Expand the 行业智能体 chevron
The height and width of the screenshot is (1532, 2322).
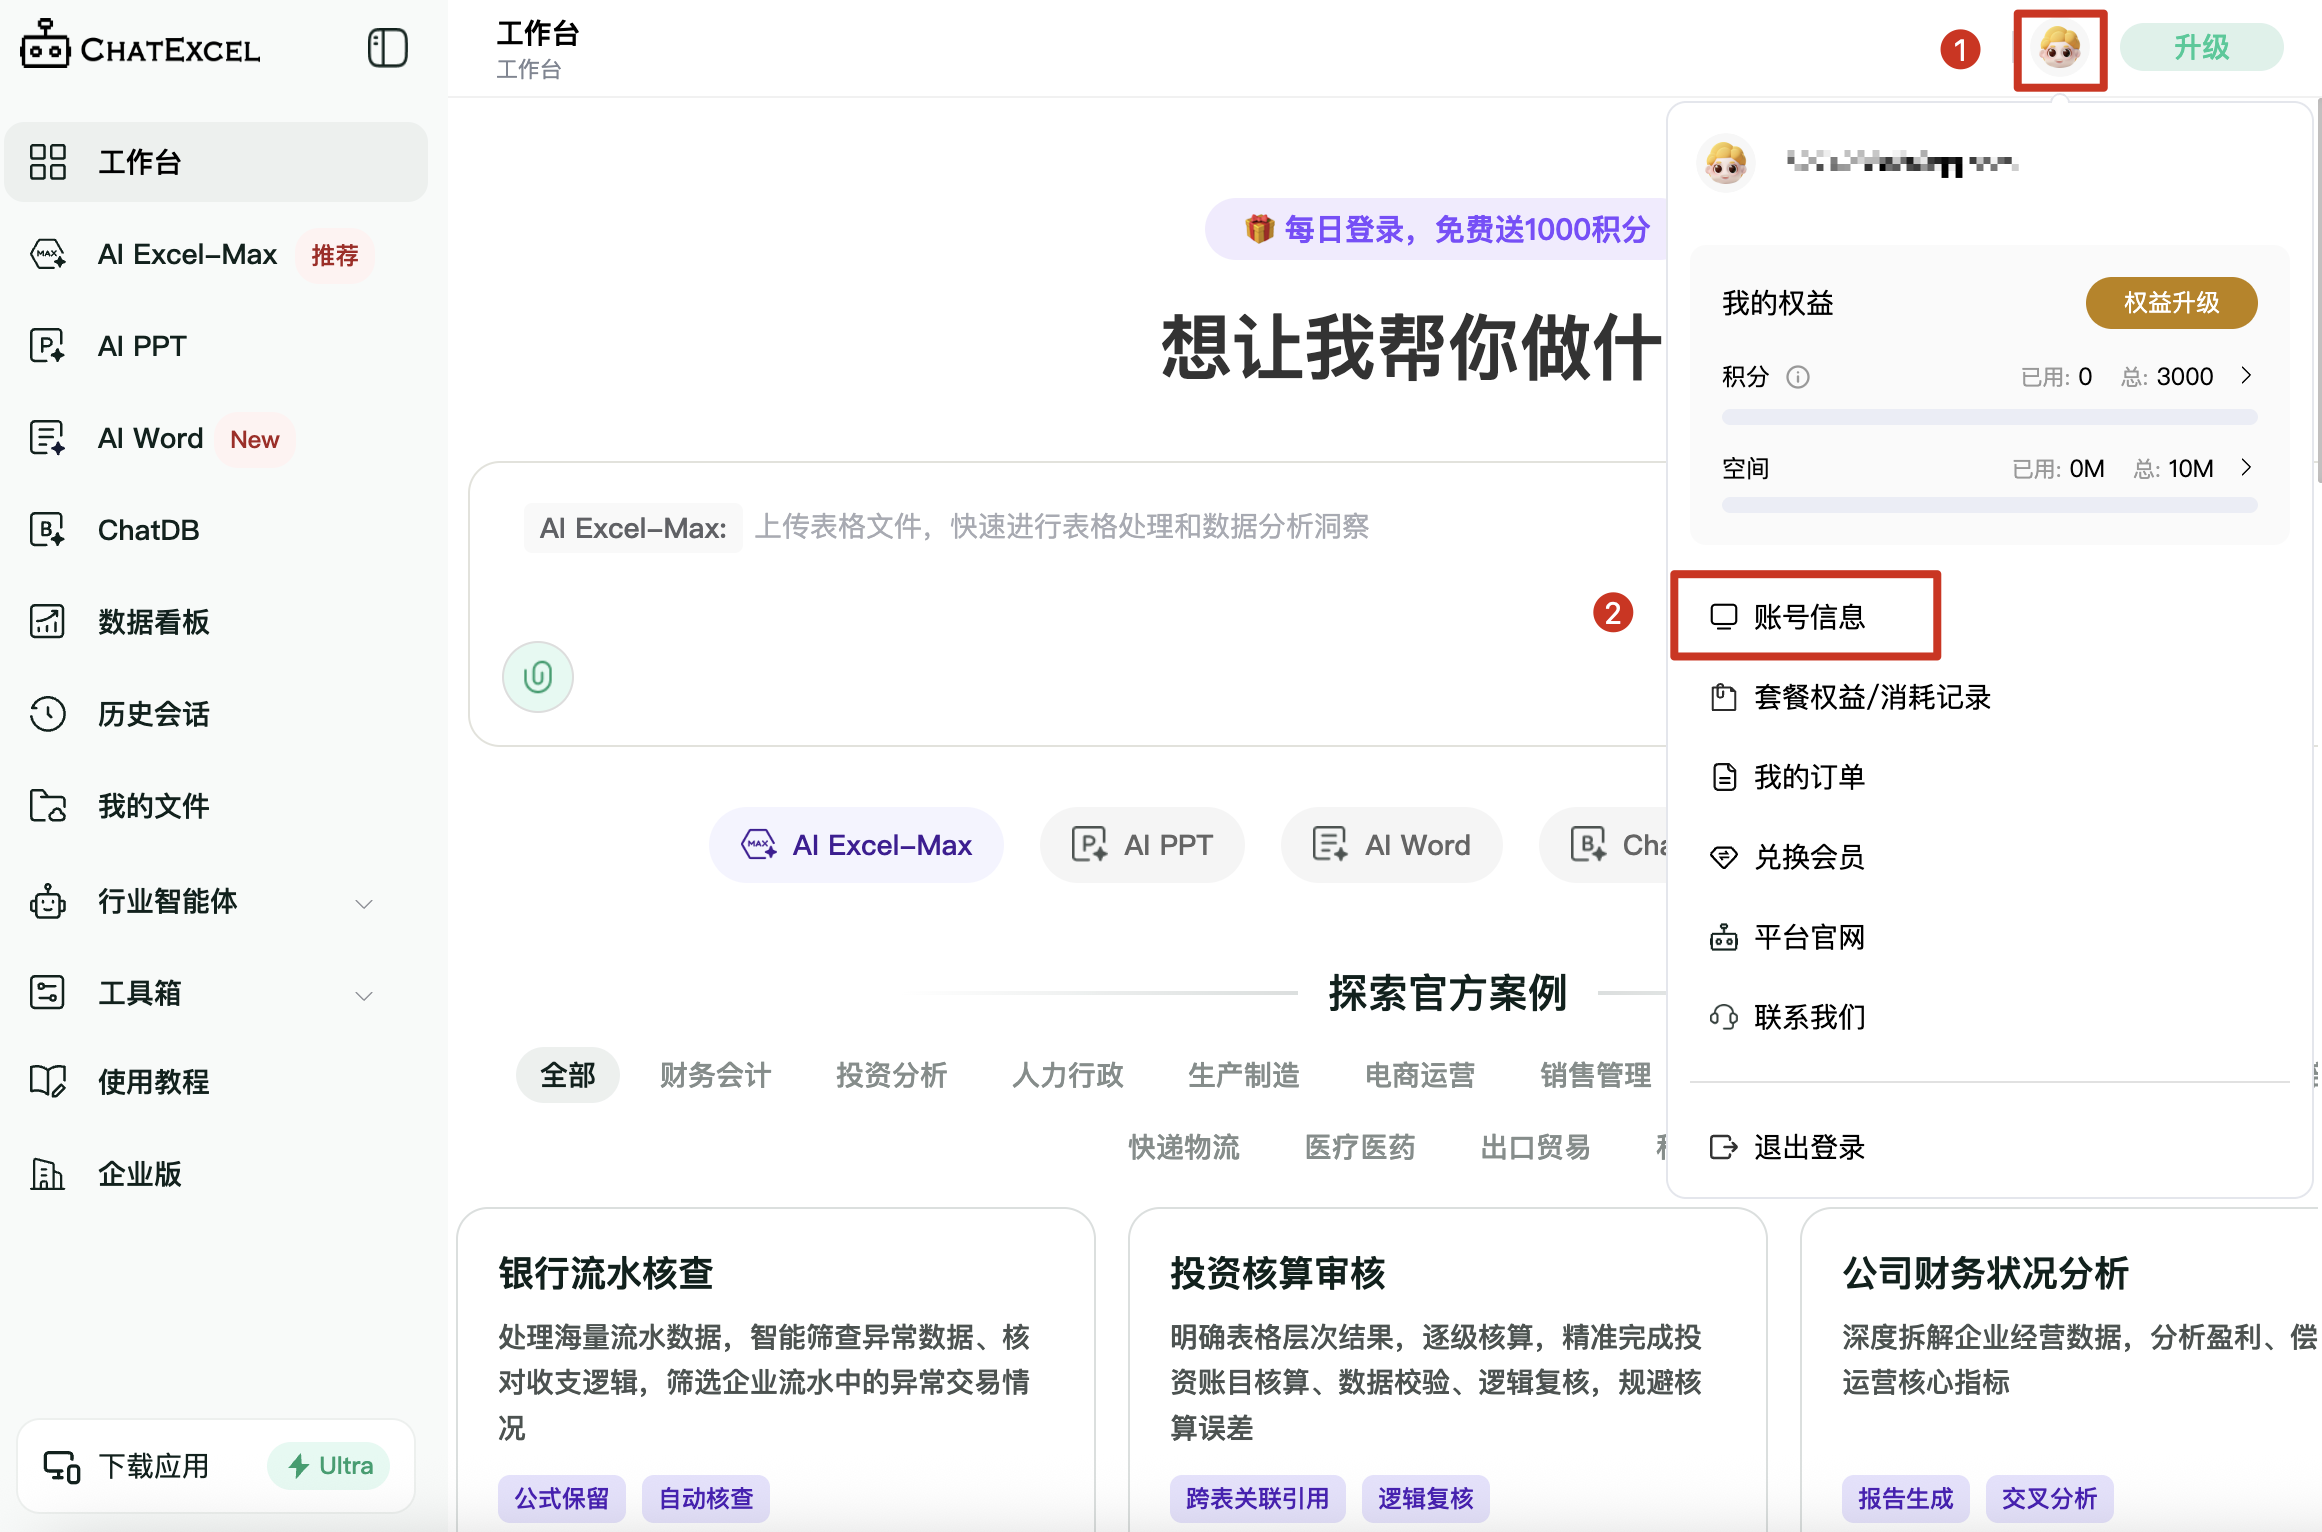(x=364, y=903)
